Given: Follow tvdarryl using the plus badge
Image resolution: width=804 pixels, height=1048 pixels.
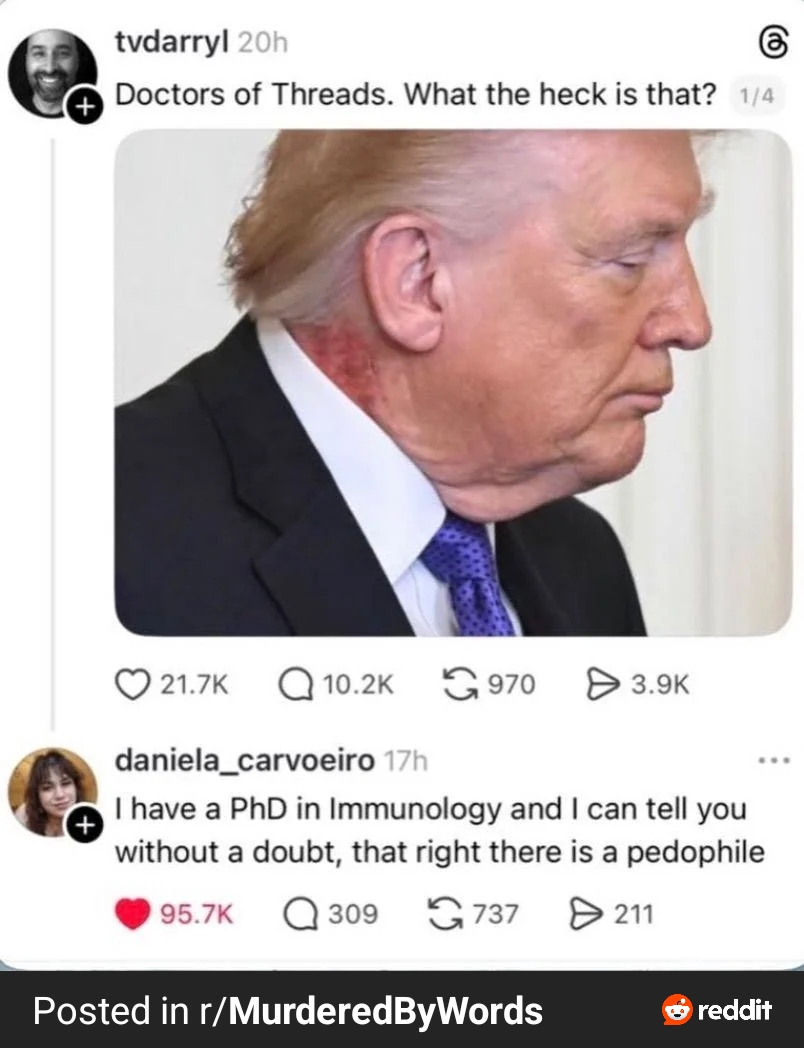Looking at the screenshot, I should (84, 106).
